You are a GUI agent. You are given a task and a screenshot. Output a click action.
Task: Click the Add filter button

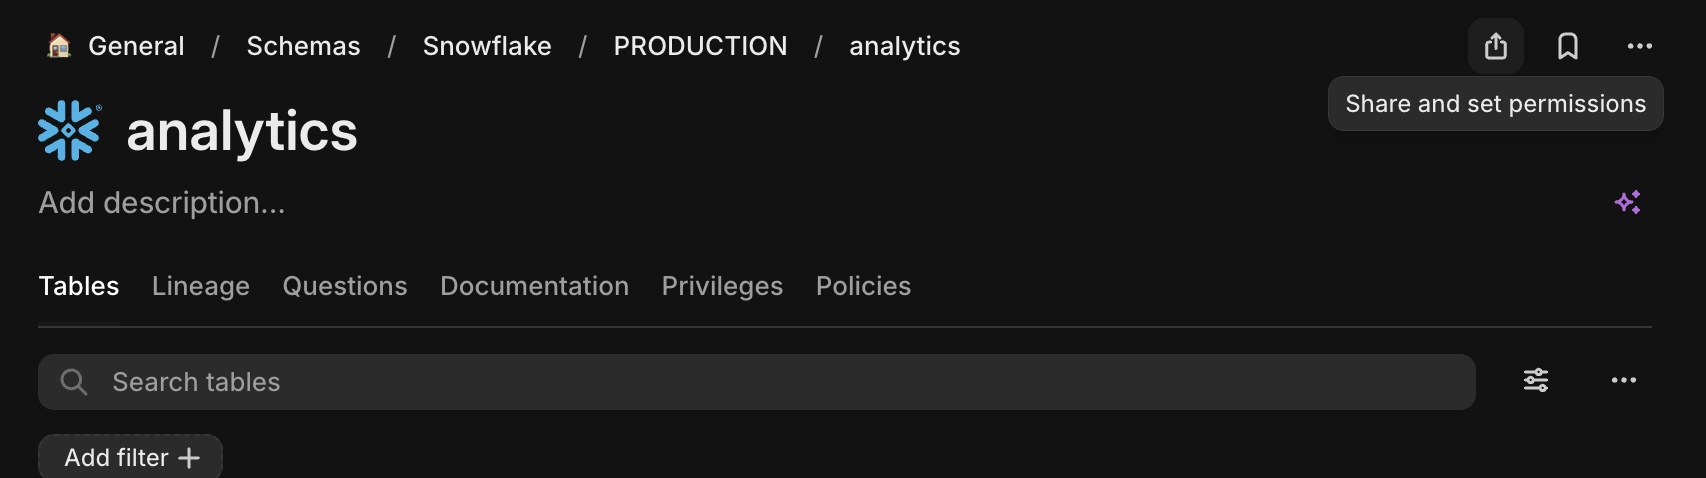pyautogui.click(x=131, y=457)
